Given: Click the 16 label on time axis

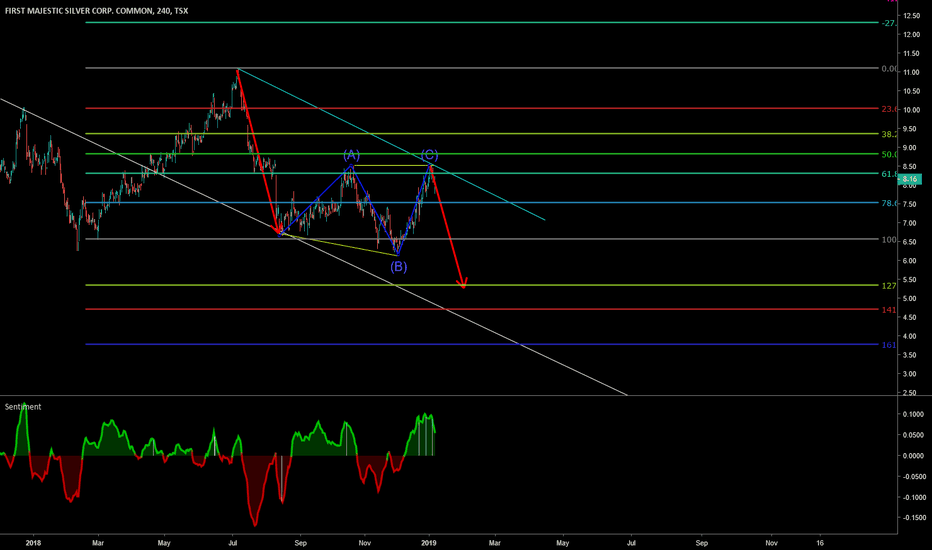Looking at the screenshot, I should point(820,543).
